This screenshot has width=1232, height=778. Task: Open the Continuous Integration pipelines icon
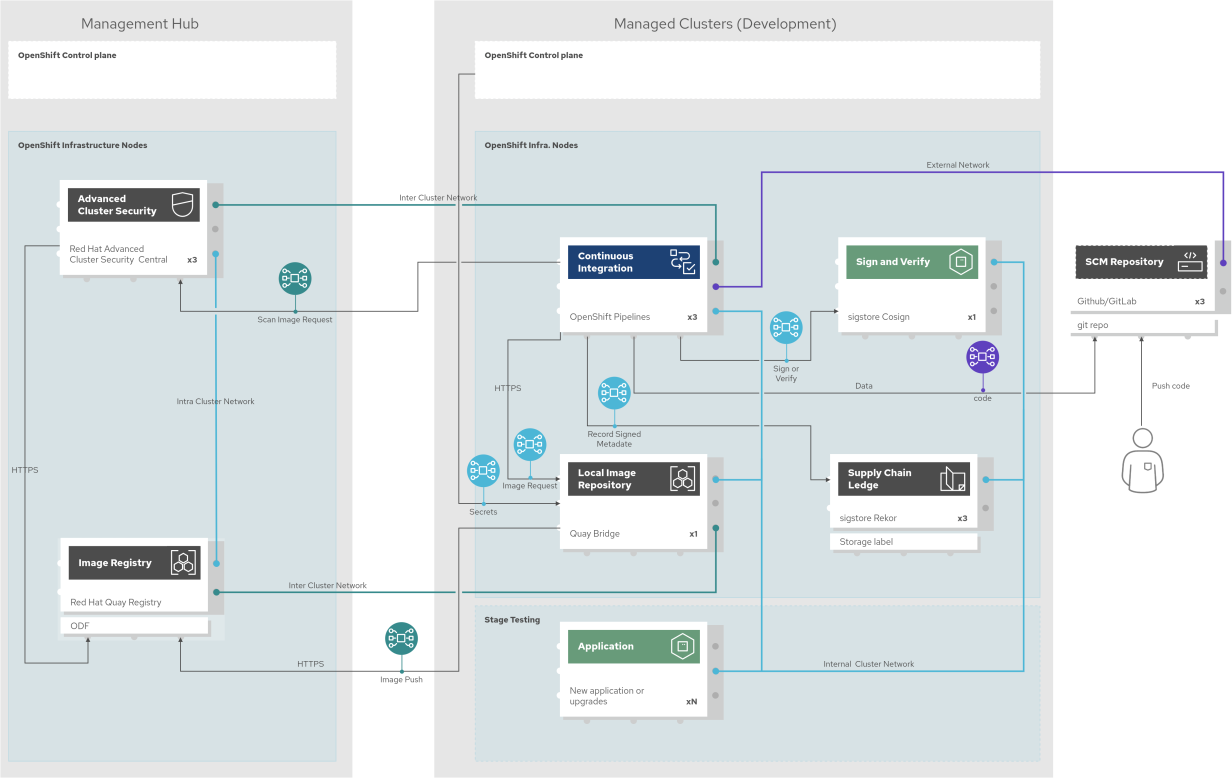pyautogui.click(x=683, y=261)
